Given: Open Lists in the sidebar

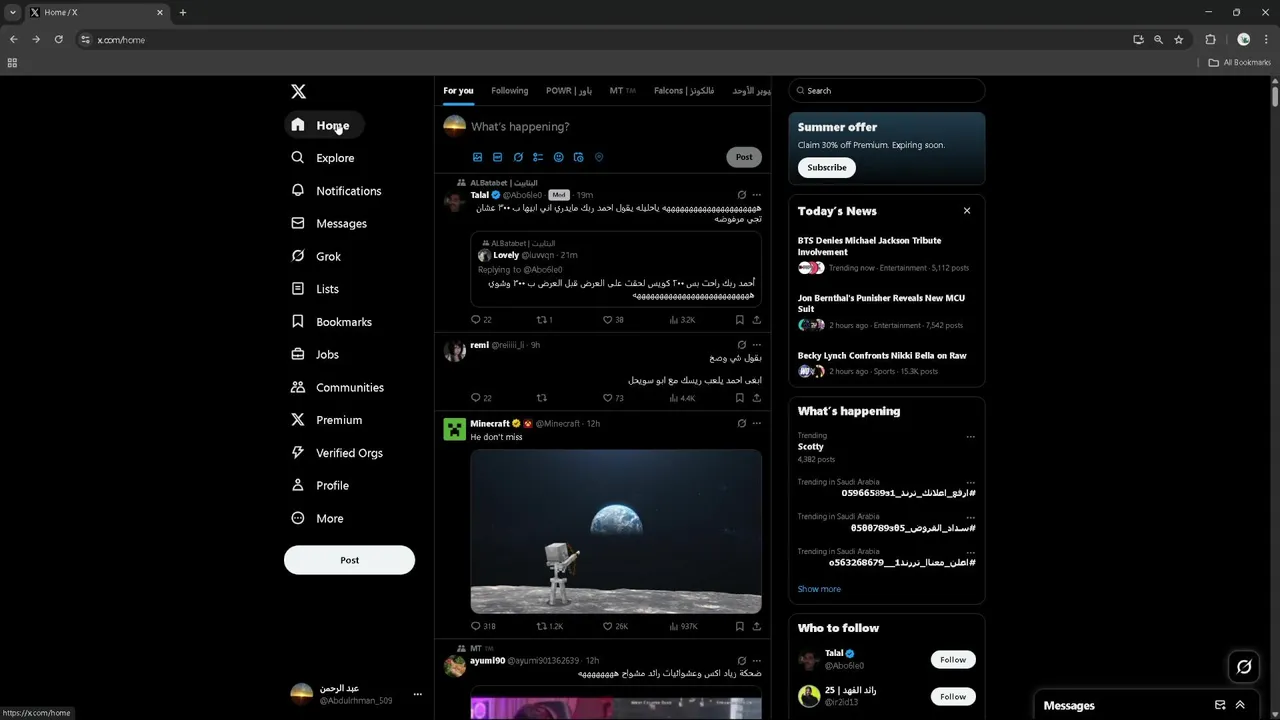Looking at the screenshot, I should pos(314,289).
